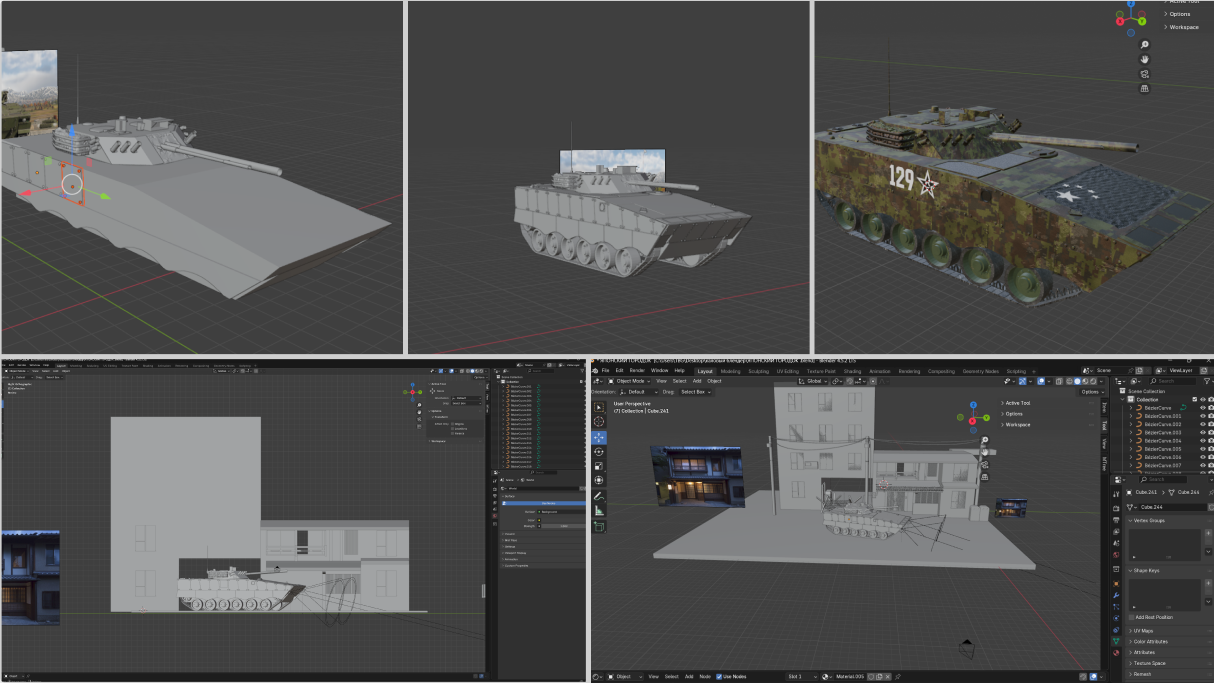Open the Orientation Default dropdown
The image size is (1214, 683).
click(639, 392)
